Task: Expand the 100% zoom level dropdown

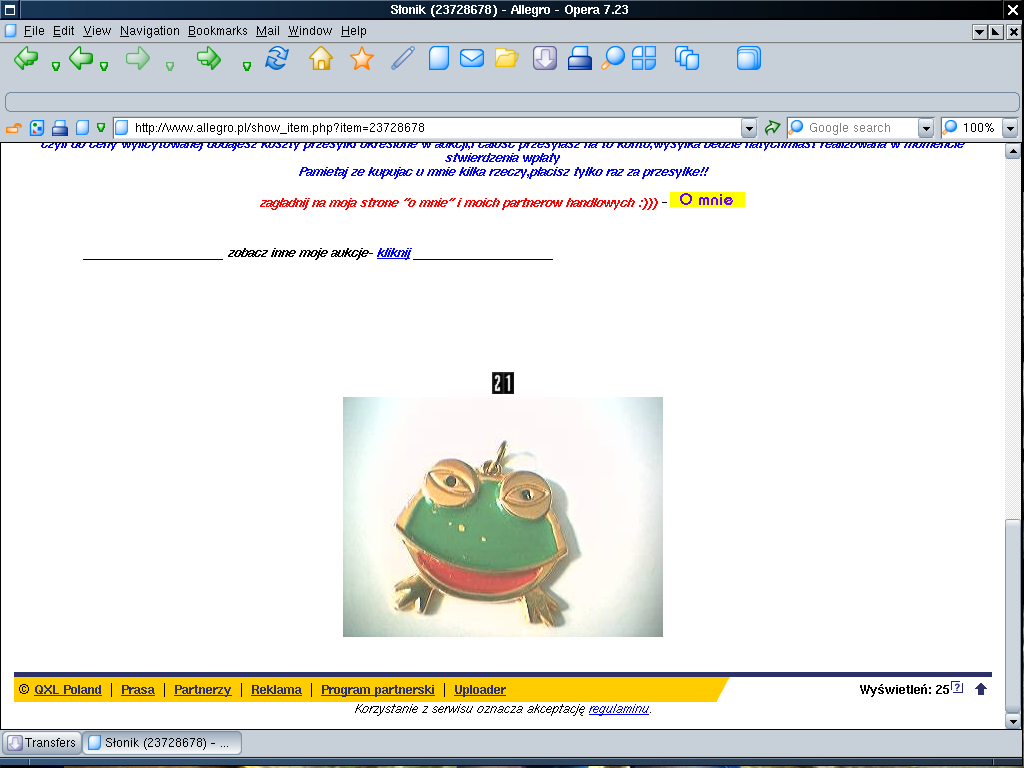Action: click(1009, 128)
